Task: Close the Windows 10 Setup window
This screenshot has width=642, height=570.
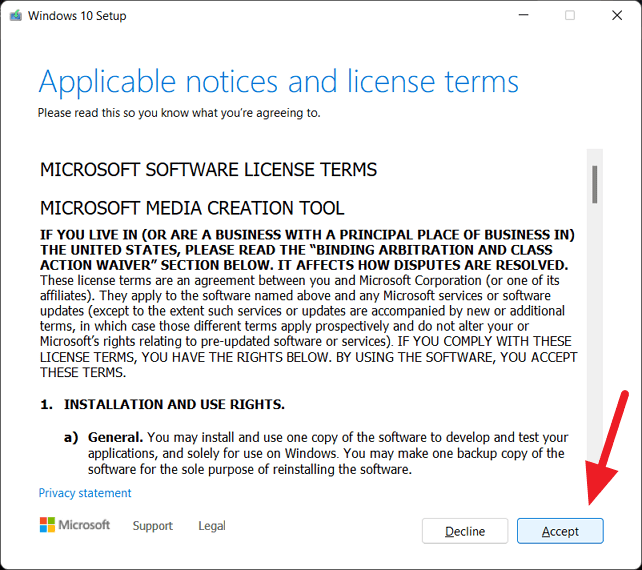Action: [x=617, y=15]
